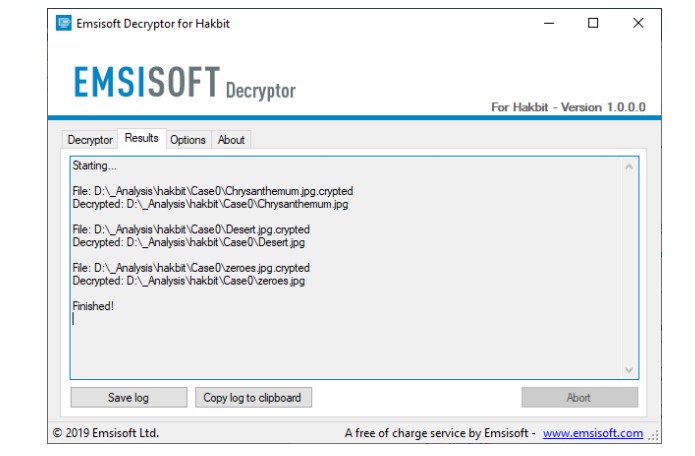Click the zeroes.jpg.crypted file line
Viewport: 695px width, 456px height.
pyautogui.click(x=191, y=268)
